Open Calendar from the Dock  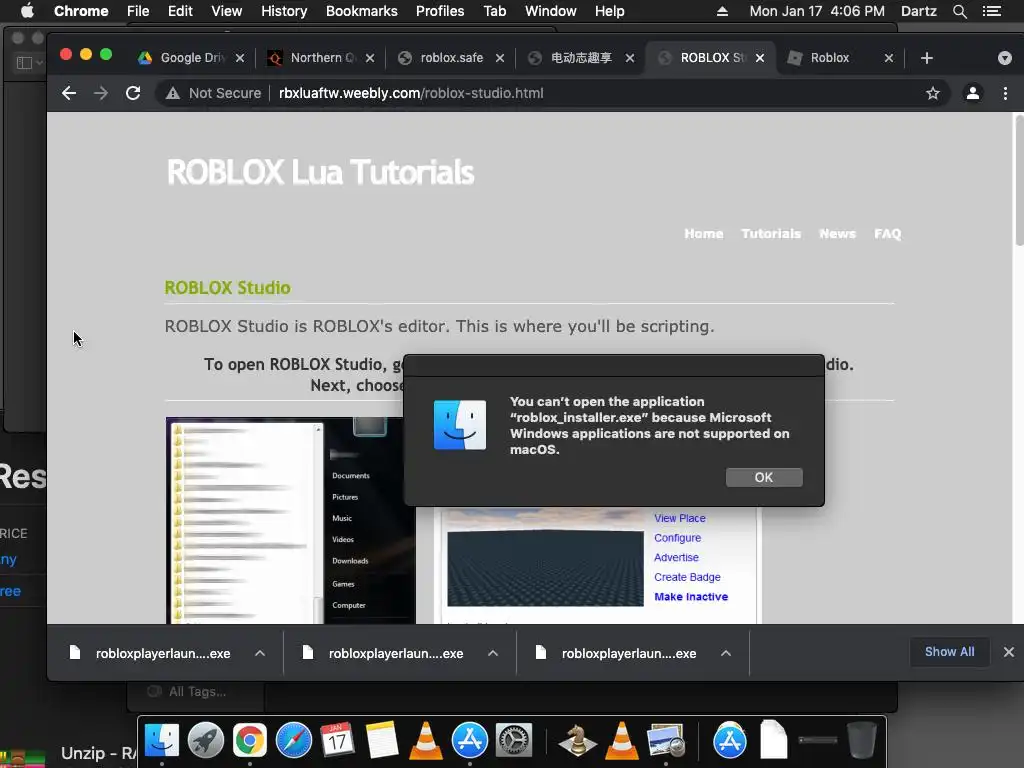coord(338,741)
